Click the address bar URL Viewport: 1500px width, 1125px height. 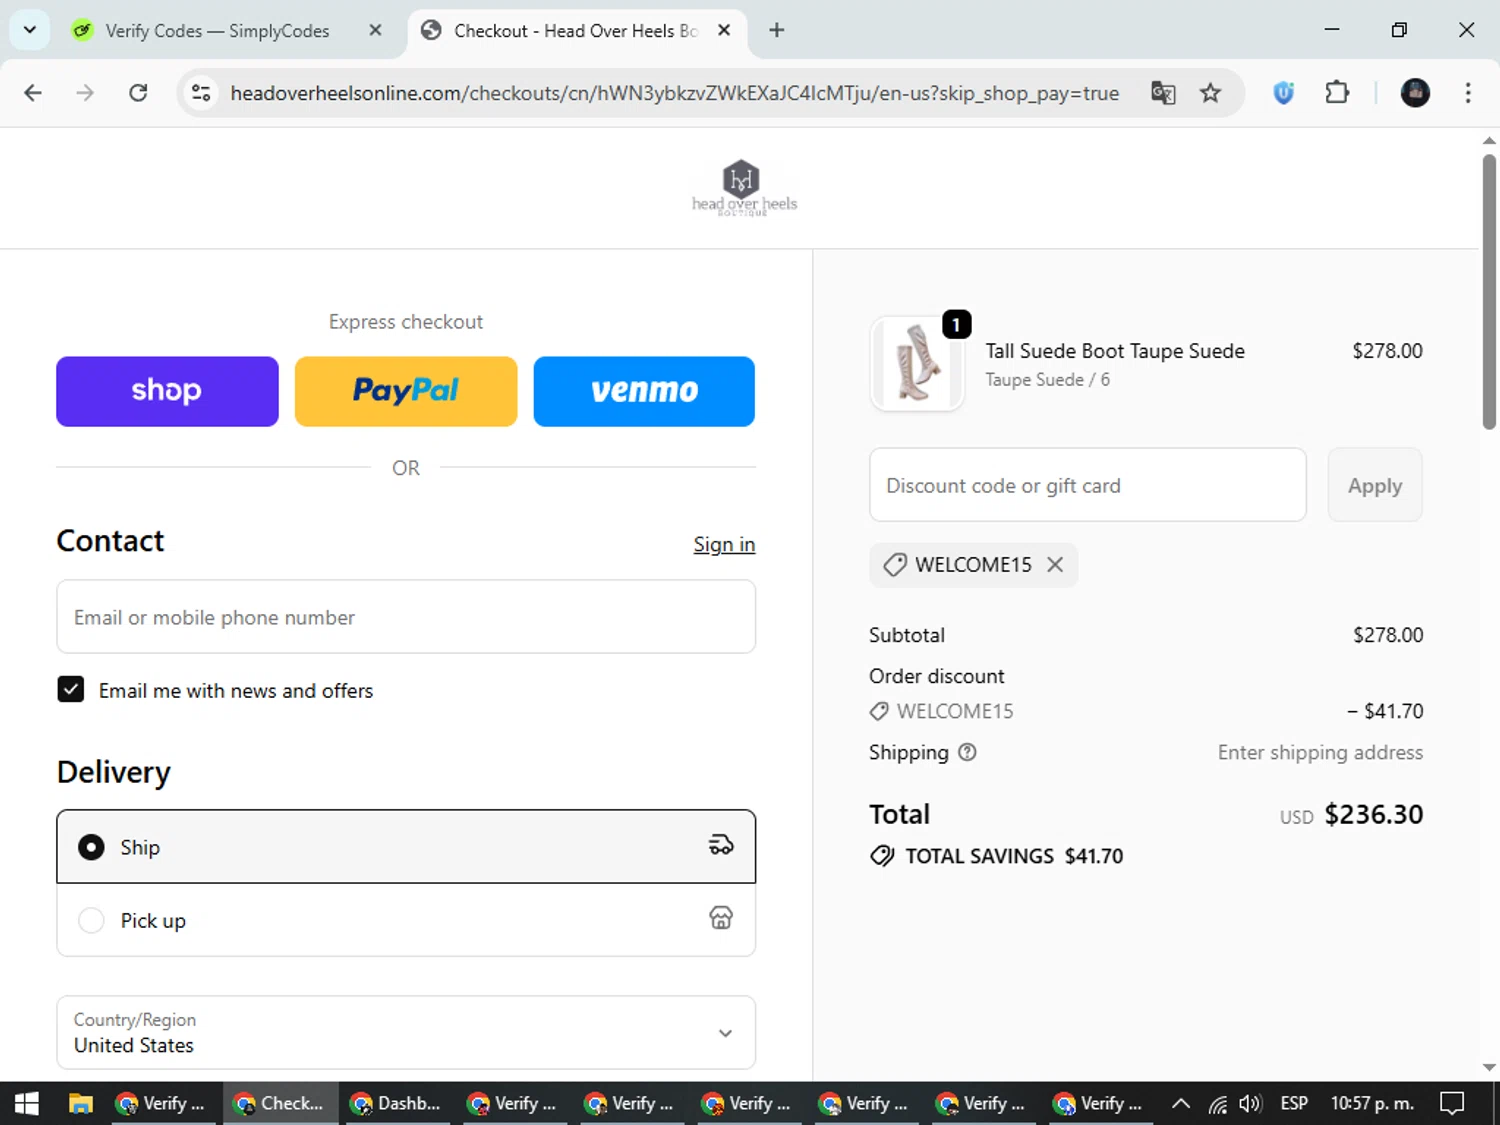tap(674, 93)
